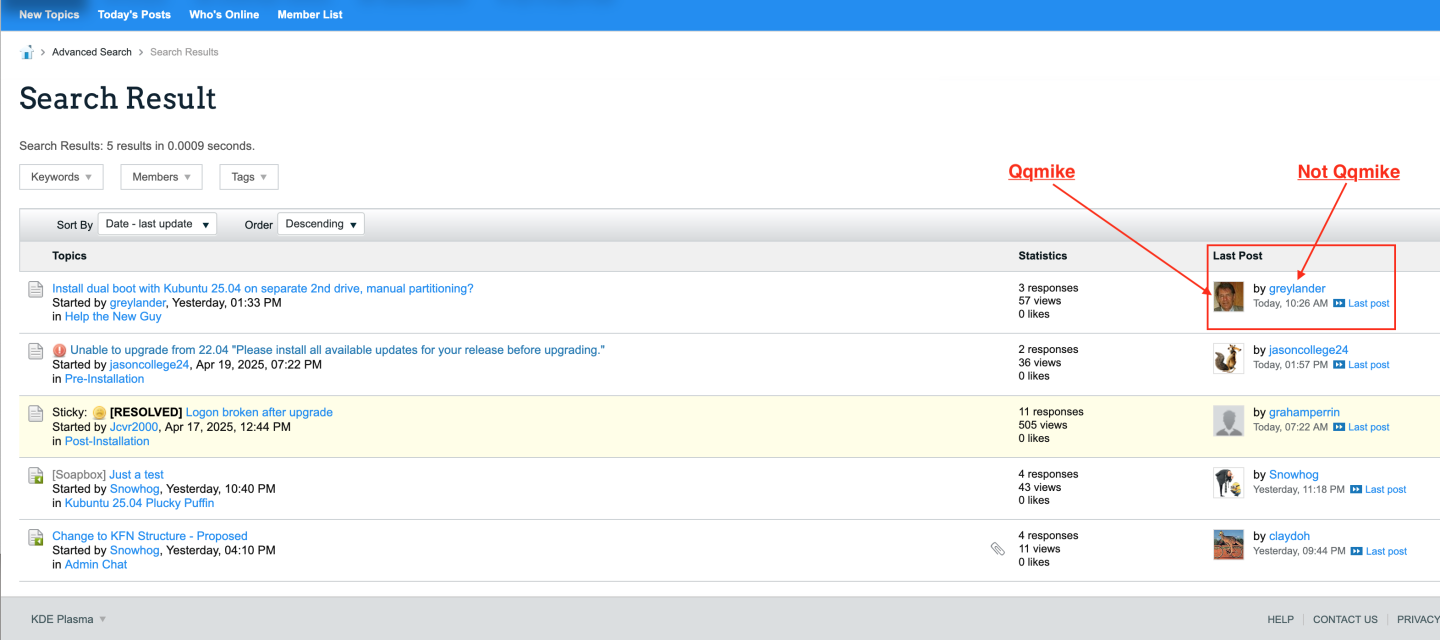The width and height of the screenshot is (1440, 640).
Task: Click the CONTACT US footer link
Action: (1345, 620)
